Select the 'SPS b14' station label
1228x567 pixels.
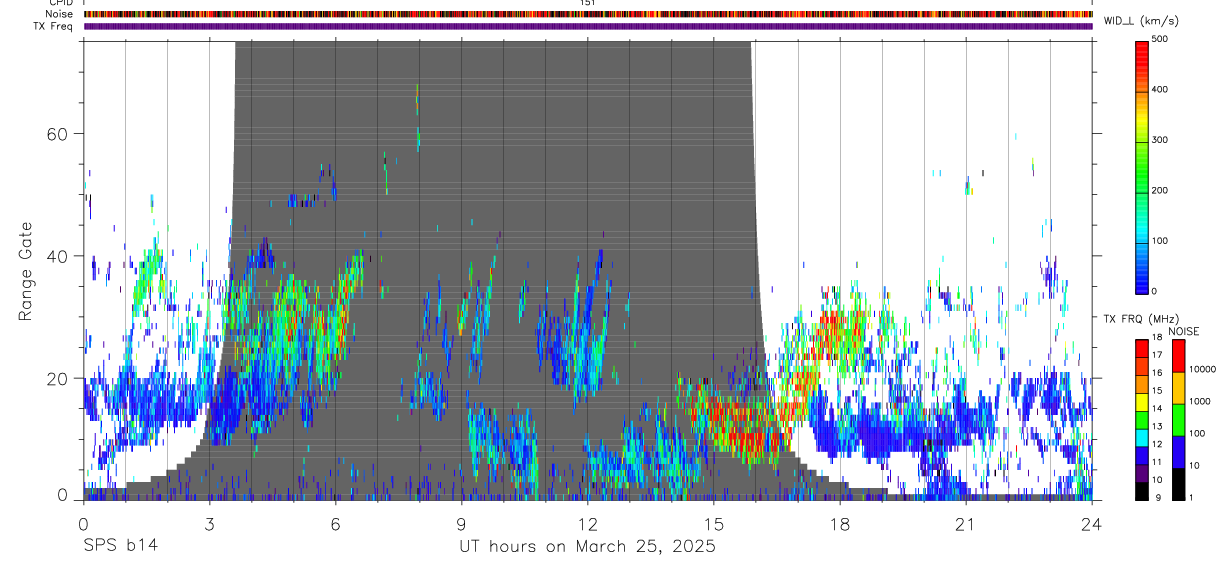pos(120,547)
